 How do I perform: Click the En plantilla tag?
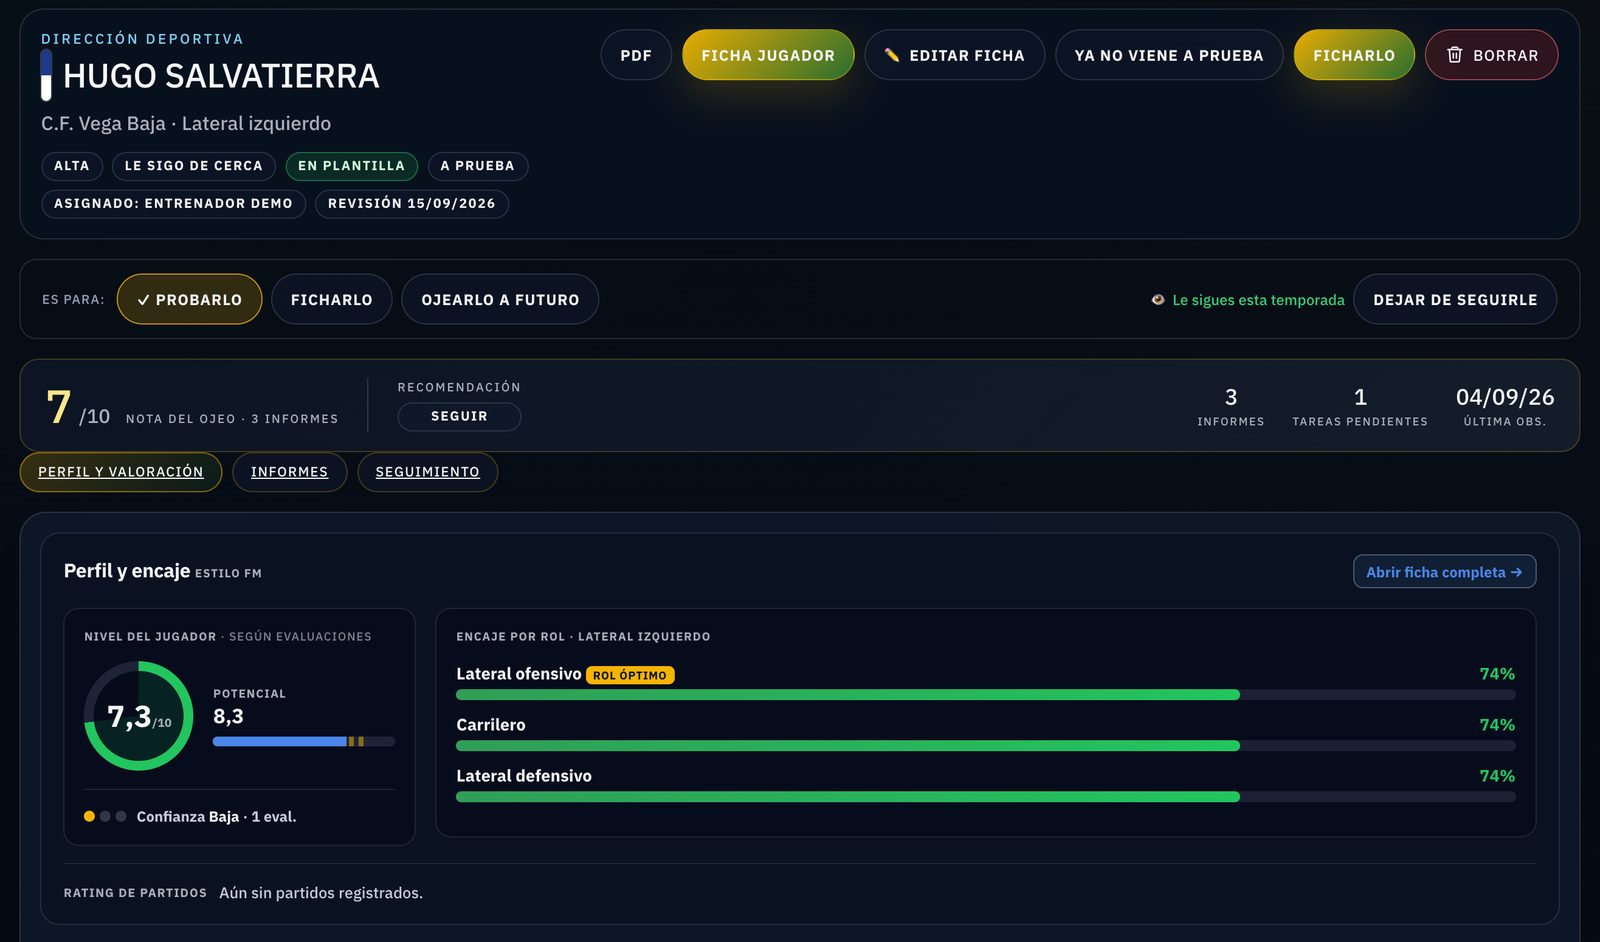[x=351, y=166]
